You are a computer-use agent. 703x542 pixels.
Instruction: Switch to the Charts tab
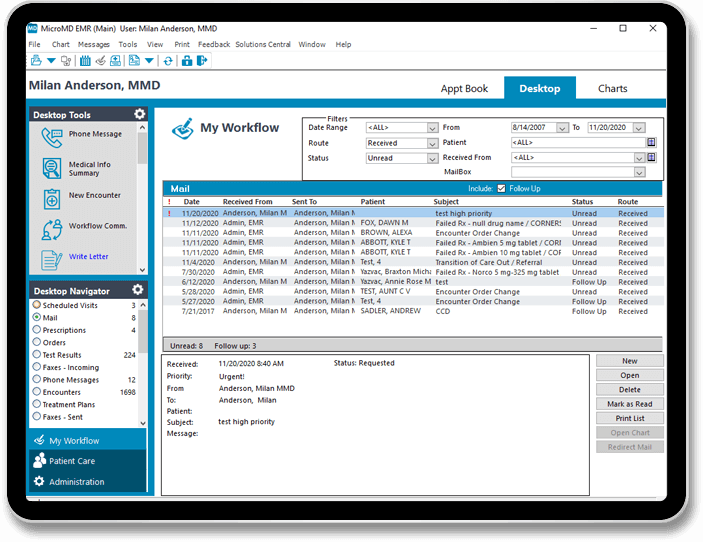[x=612, y=88]
